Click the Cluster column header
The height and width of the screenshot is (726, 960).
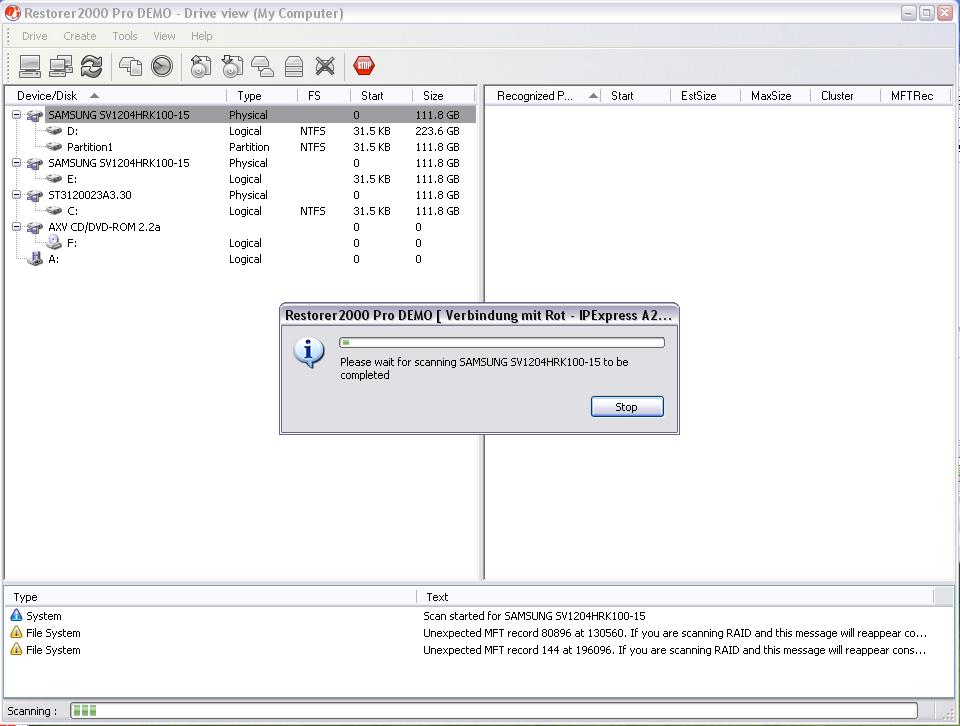[846, 95]
